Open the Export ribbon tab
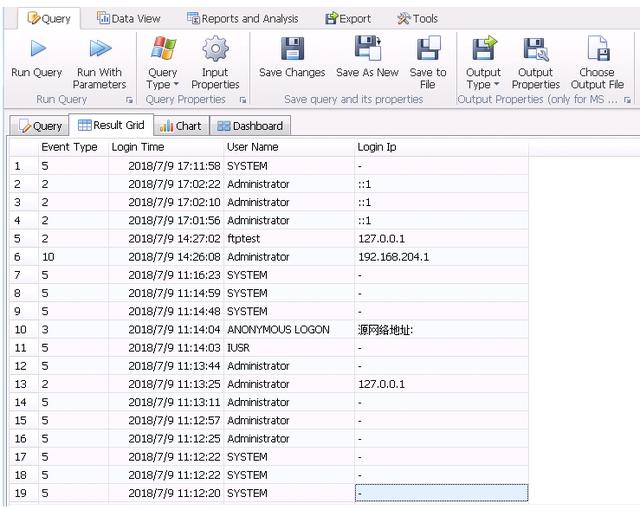 348,18
